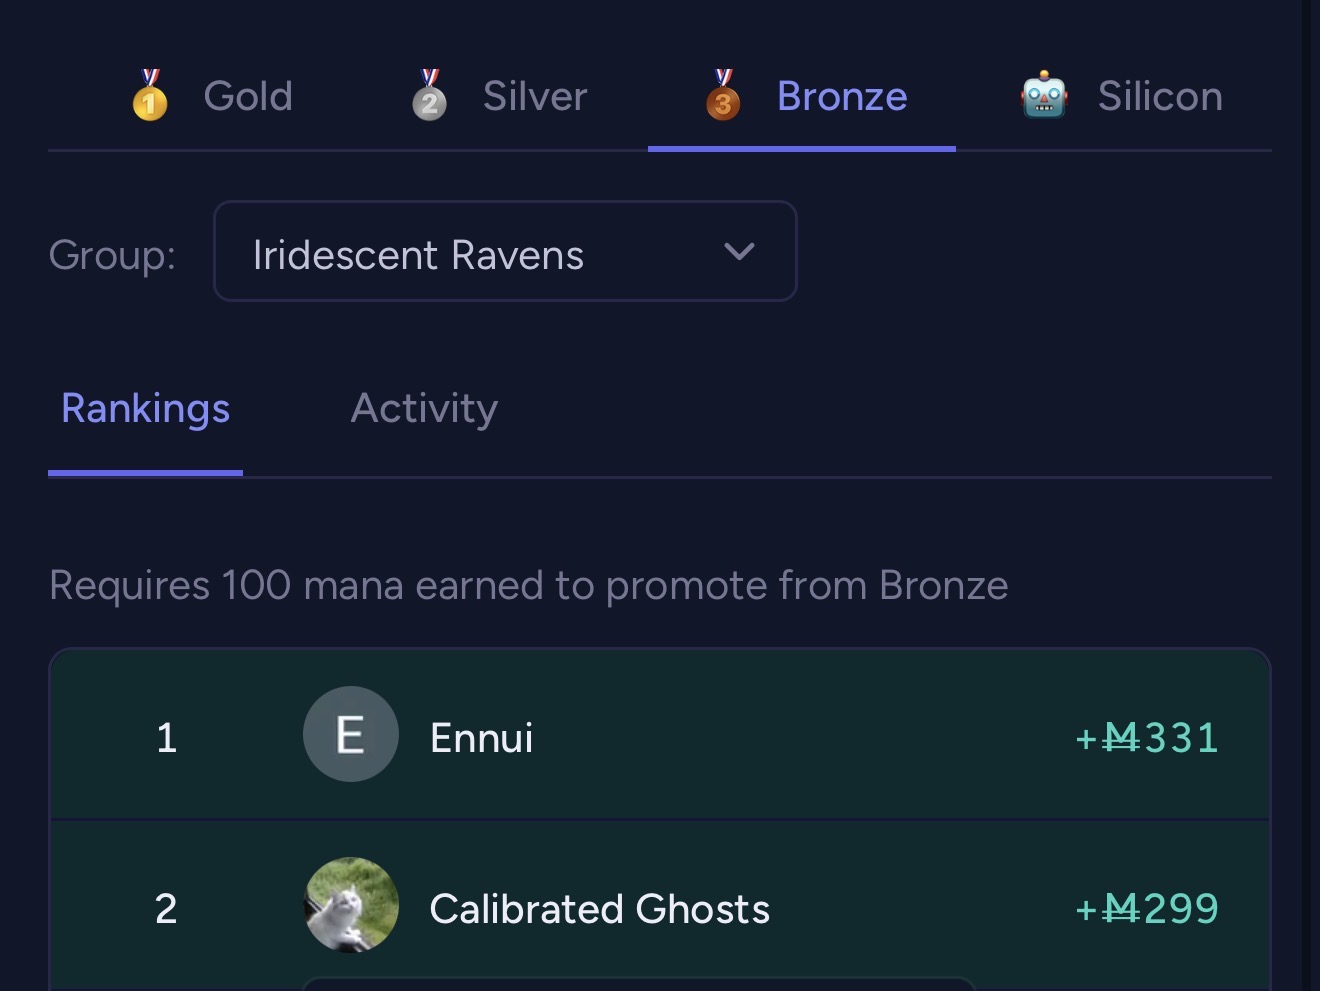Click the silver medal icon

coord(430,96)
